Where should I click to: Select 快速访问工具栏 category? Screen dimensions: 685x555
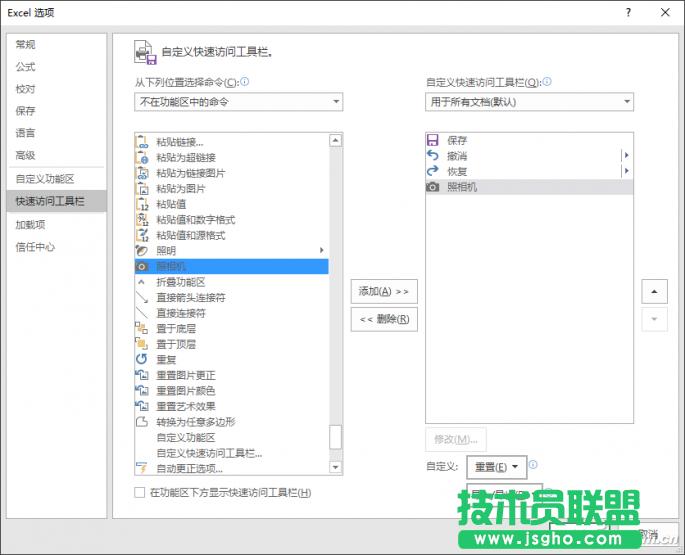coord(56,201)
